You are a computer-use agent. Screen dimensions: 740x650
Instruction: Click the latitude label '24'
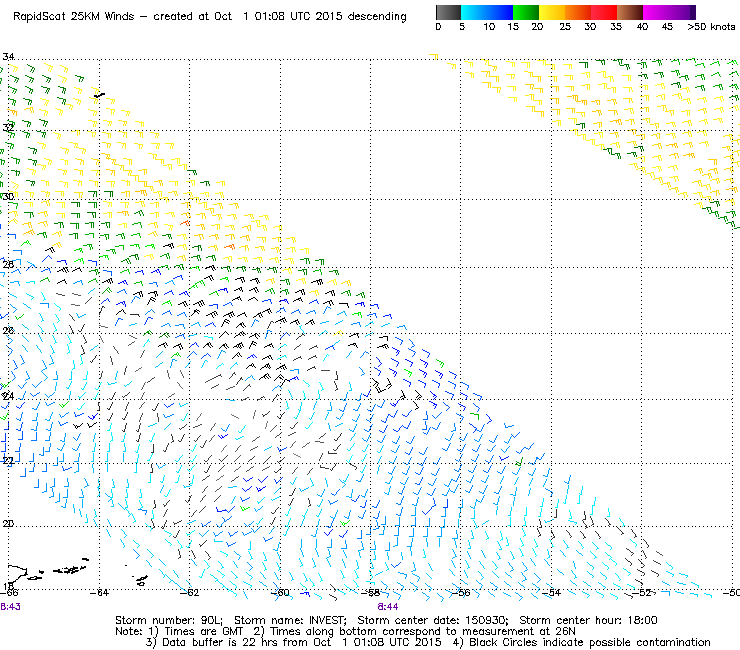click(x=8, y=396)
